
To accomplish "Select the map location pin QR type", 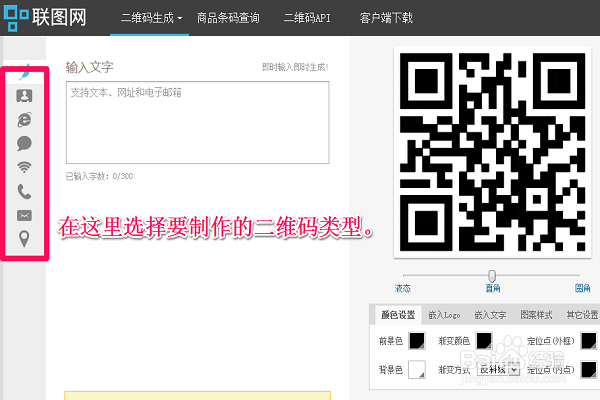I will pyautogui.click(x=24, y=239).
